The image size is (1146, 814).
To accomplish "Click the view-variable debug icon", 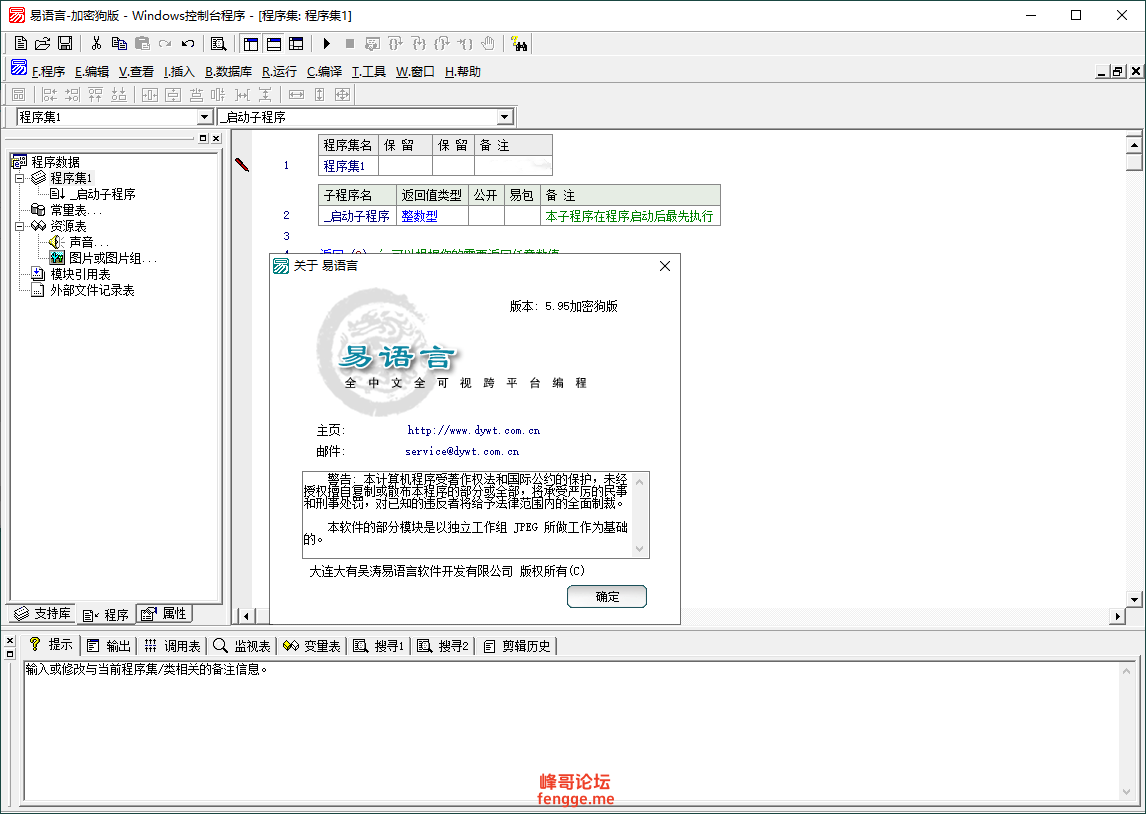I will click(x=373, y=44).
